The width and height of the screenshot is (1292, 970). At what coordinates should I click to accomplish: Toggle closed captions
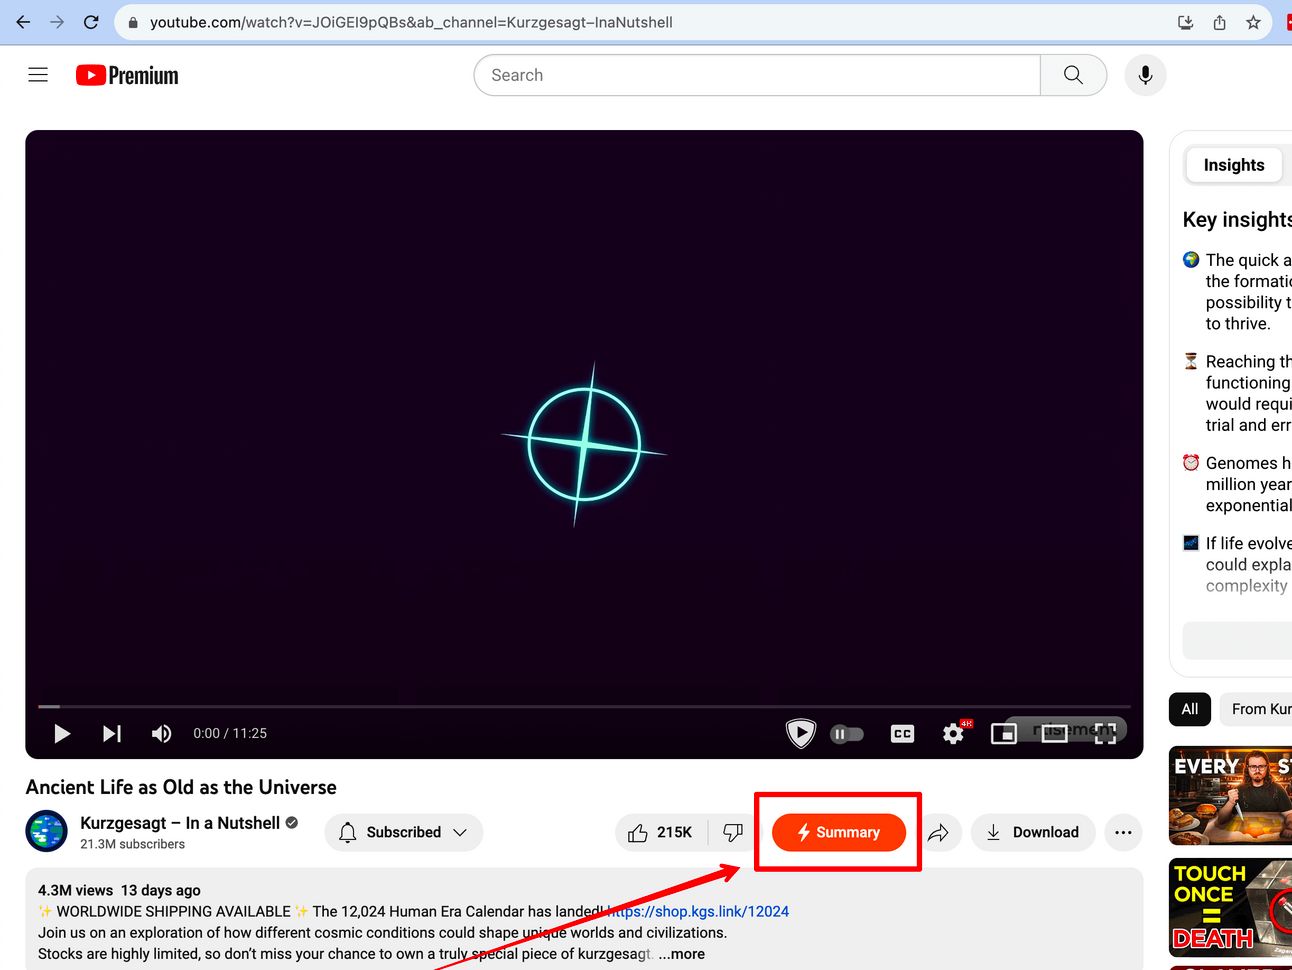coord(902,734)
